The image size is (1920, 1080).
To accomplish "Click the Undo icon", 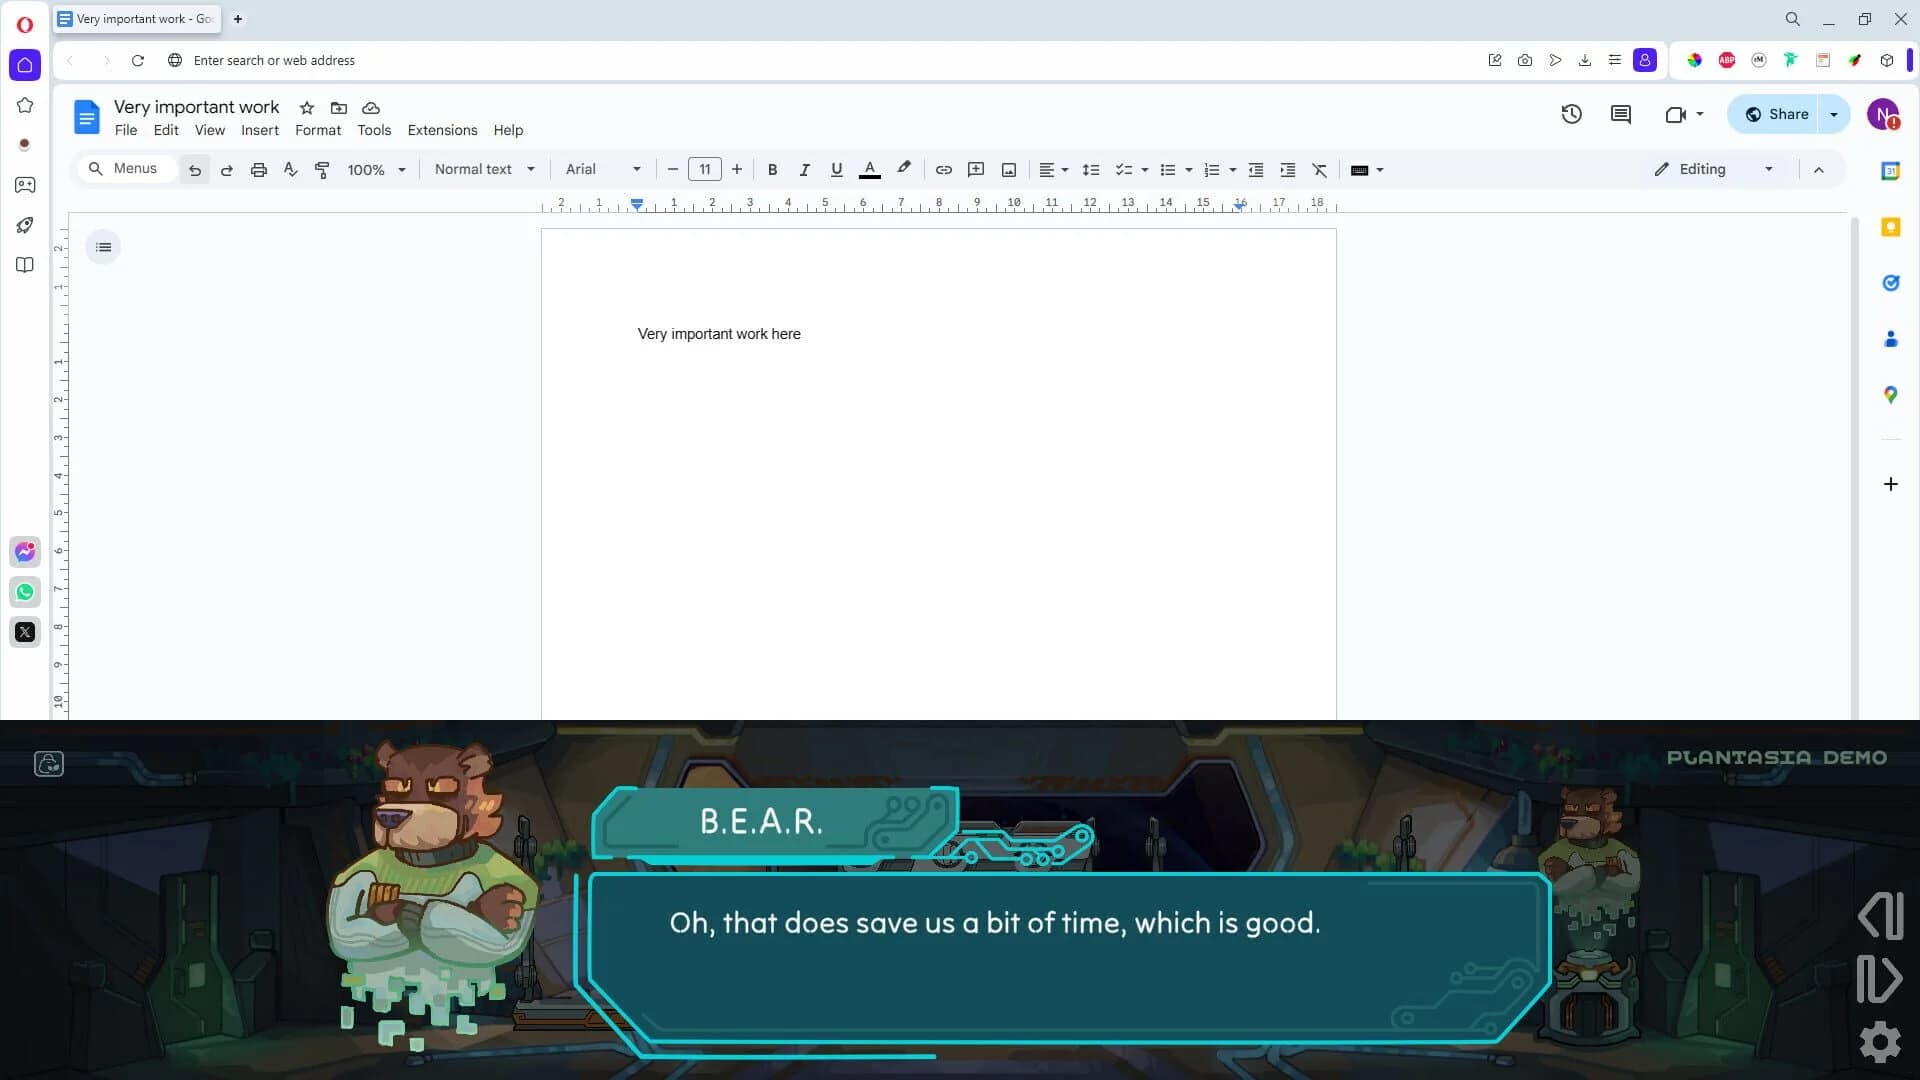I will point(195,169).
